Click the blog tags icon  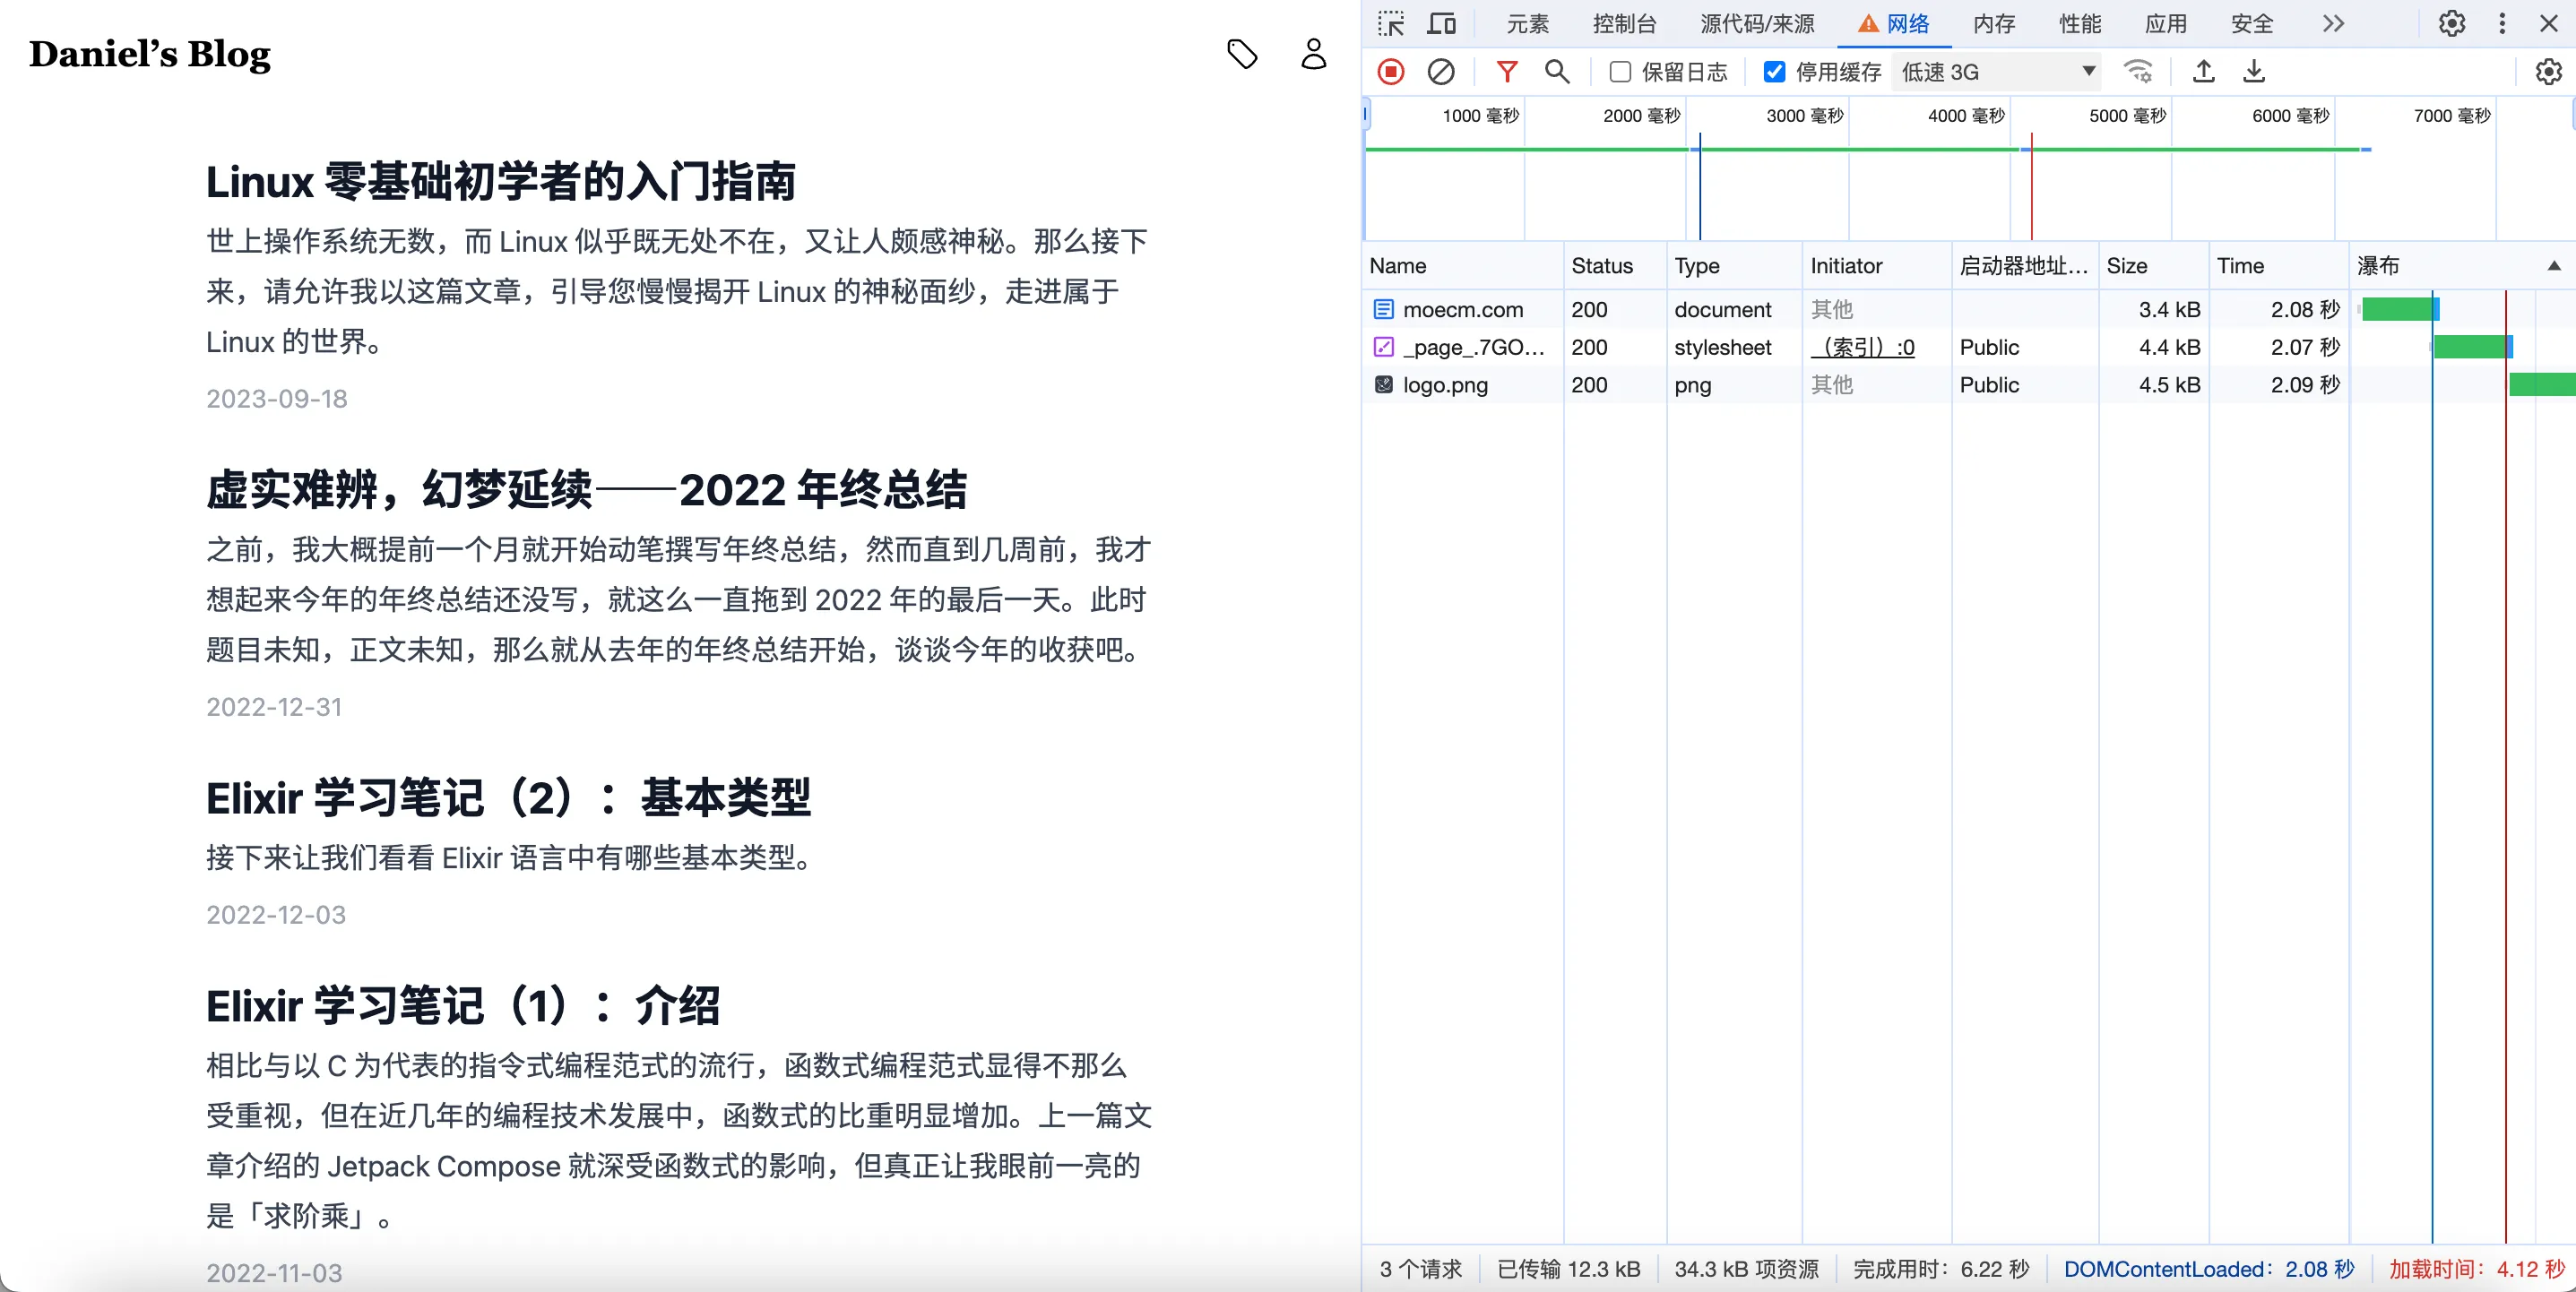click(1242, 54)
